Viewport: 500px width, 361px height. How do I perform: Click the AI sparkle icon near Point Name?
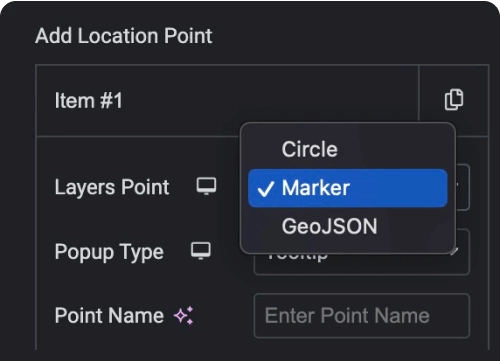point(184,315)
